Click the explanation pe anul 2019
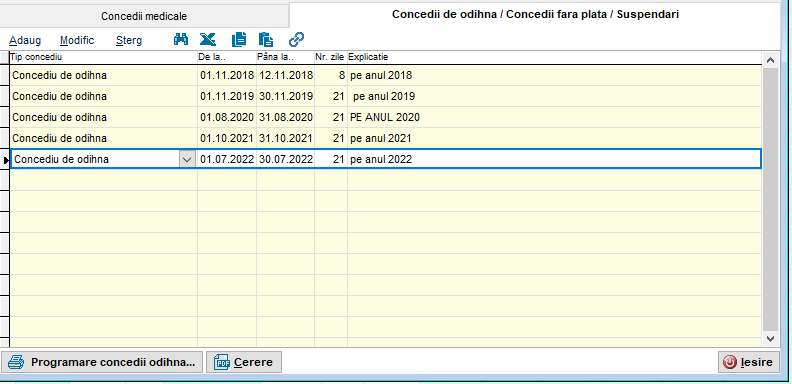This screenshot has width=792, height=384. [384, 97]
